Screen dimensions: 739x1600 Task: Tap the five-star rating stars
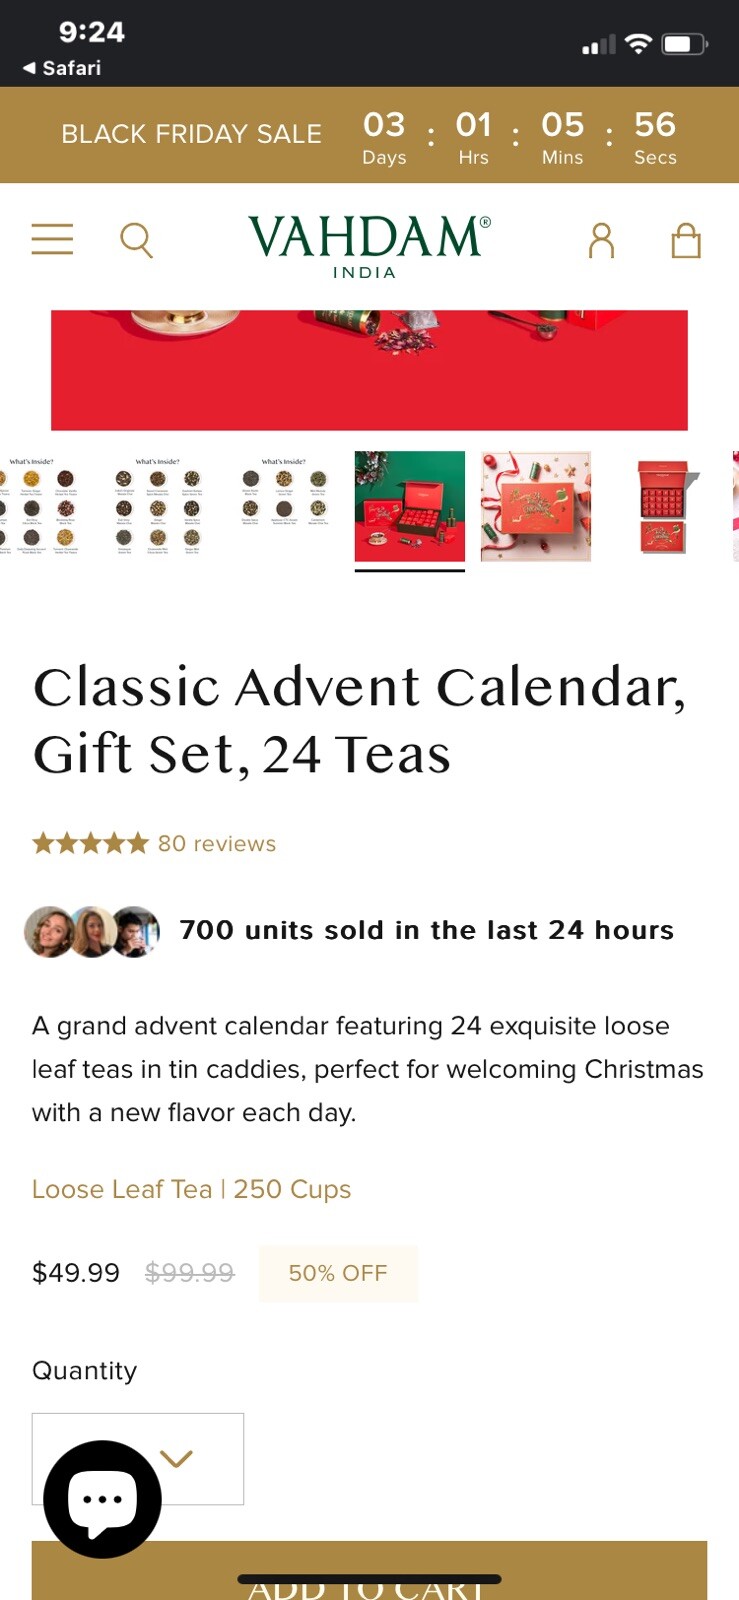pos(90,843)
